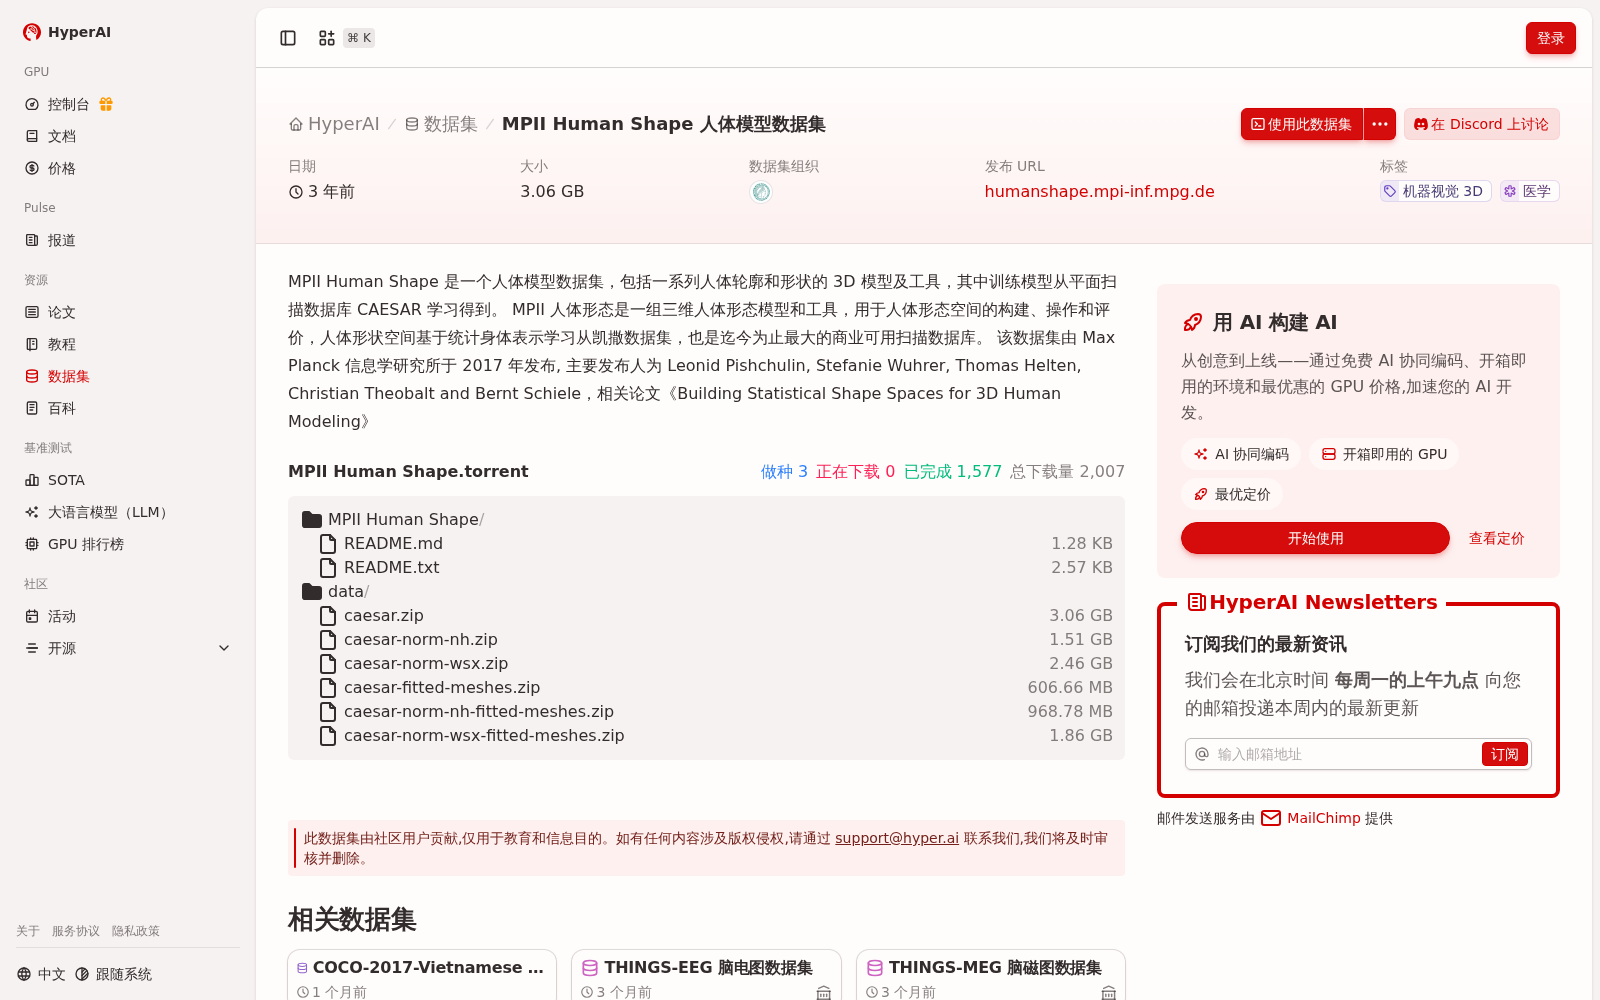Go to 数据集 breadcrumb link
1600x1000 pixels.
[x=441, y=124]
